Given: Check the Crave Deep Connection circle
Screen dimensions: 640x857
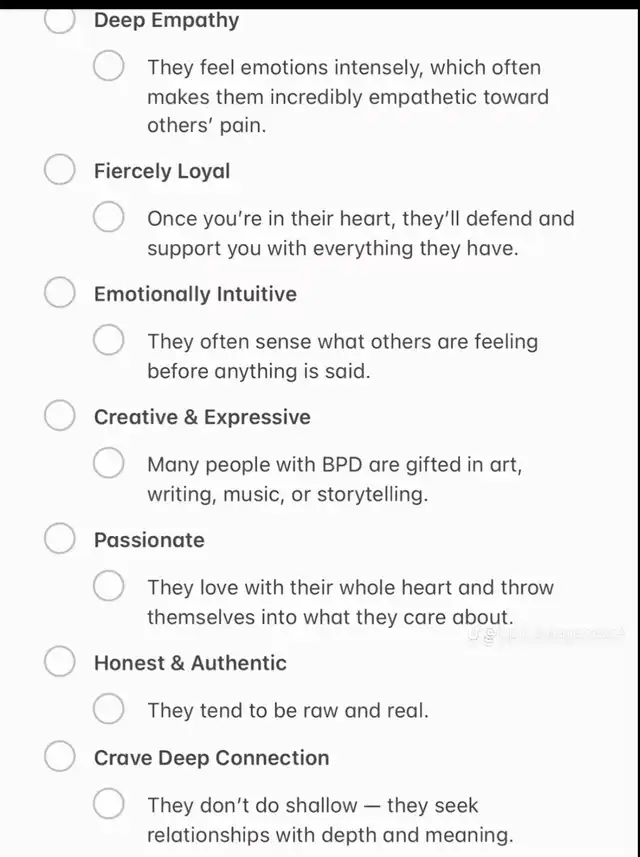Looking at the screenshot, I should point(60,756).
